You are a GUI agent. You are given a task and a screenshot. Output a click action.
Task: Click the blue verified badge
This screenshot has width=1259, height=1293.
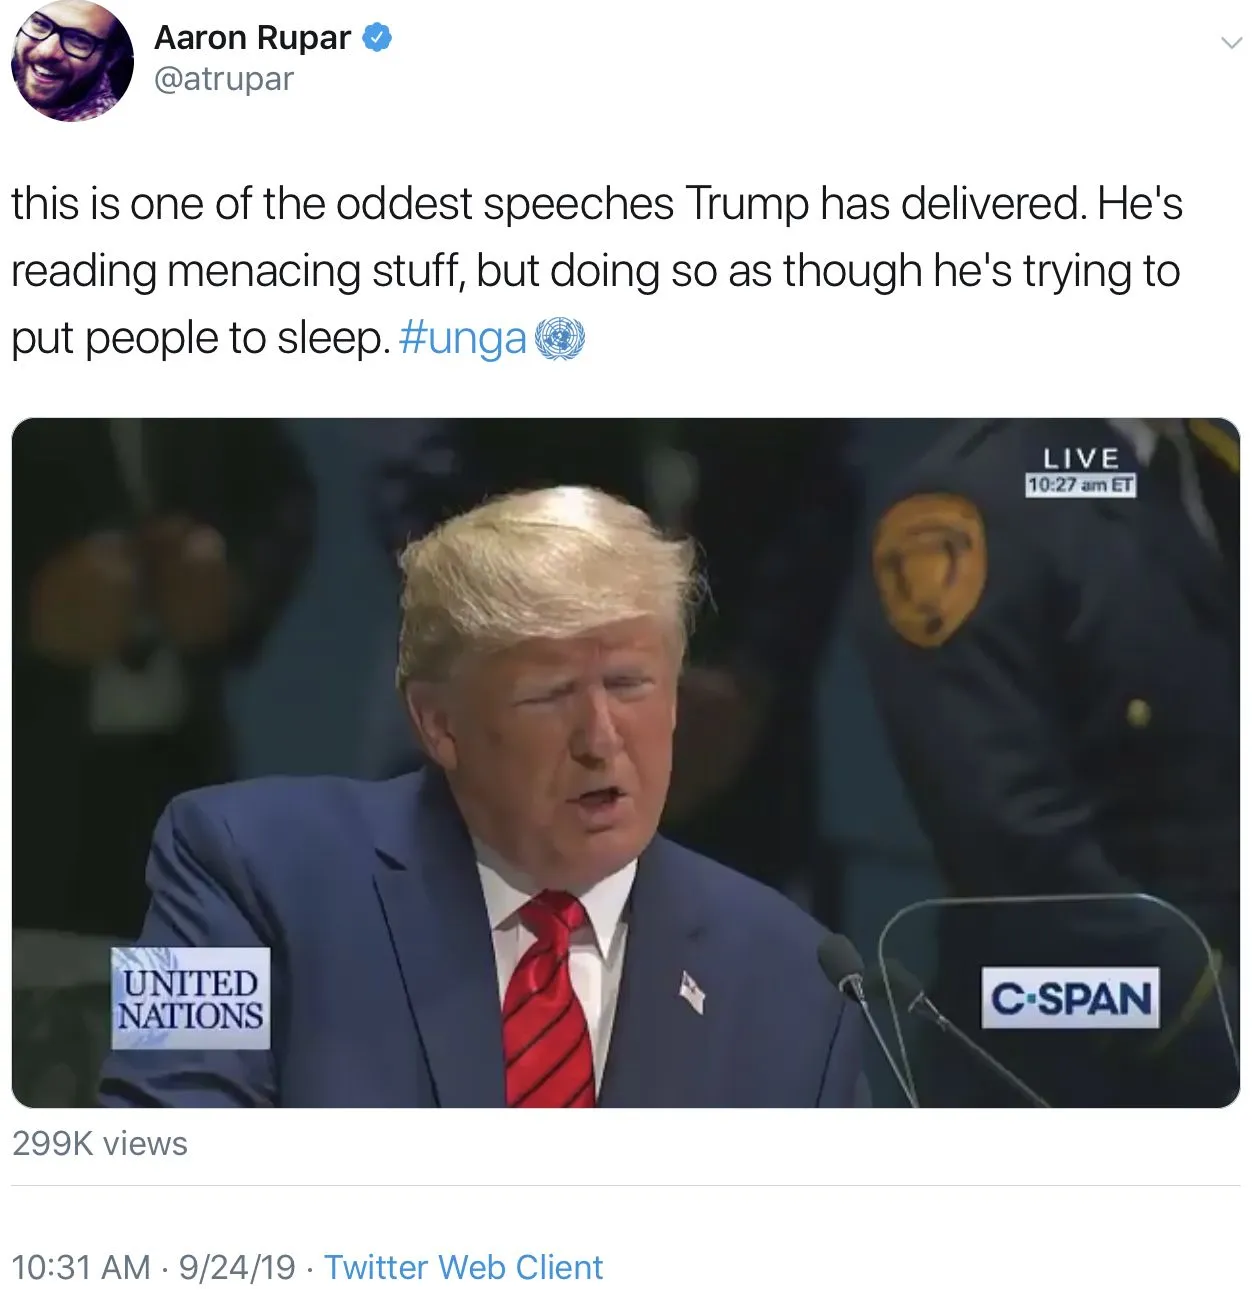pos(377,38)
